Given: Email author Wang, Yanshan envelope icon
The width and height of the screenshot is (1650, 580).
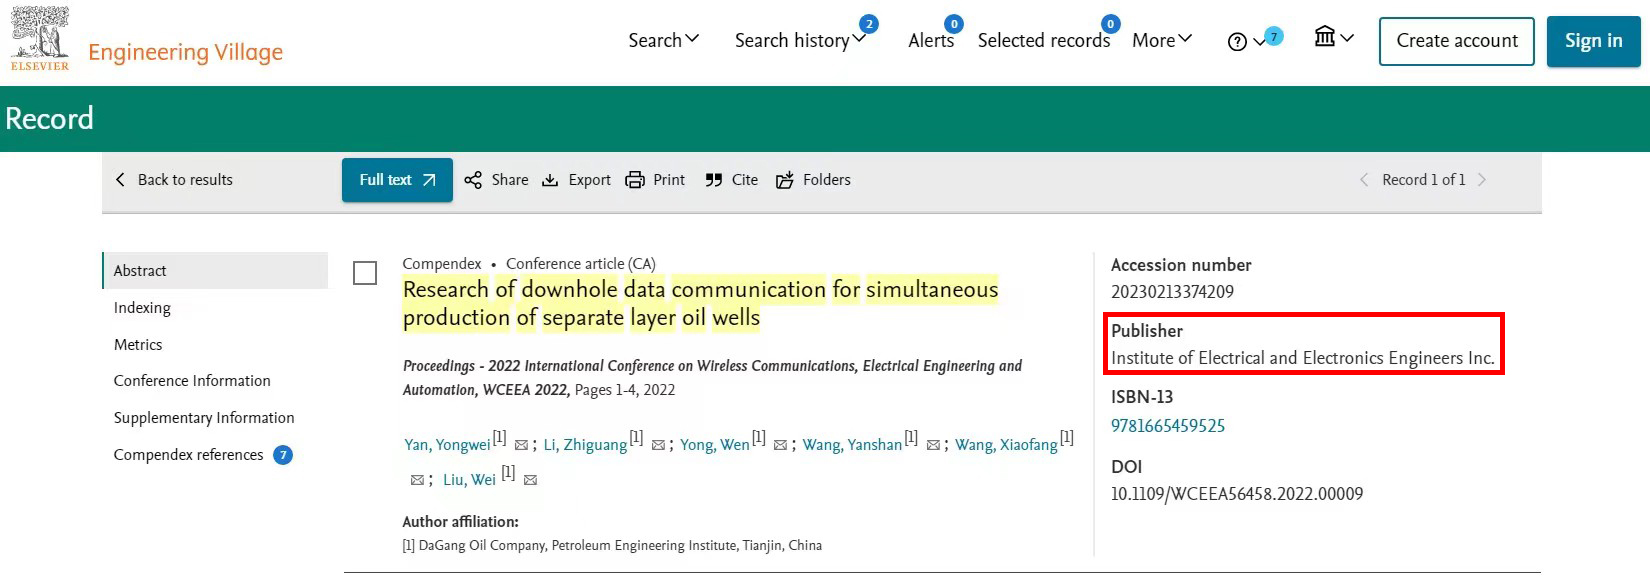Looking at the screenshot, I should 933,445.
